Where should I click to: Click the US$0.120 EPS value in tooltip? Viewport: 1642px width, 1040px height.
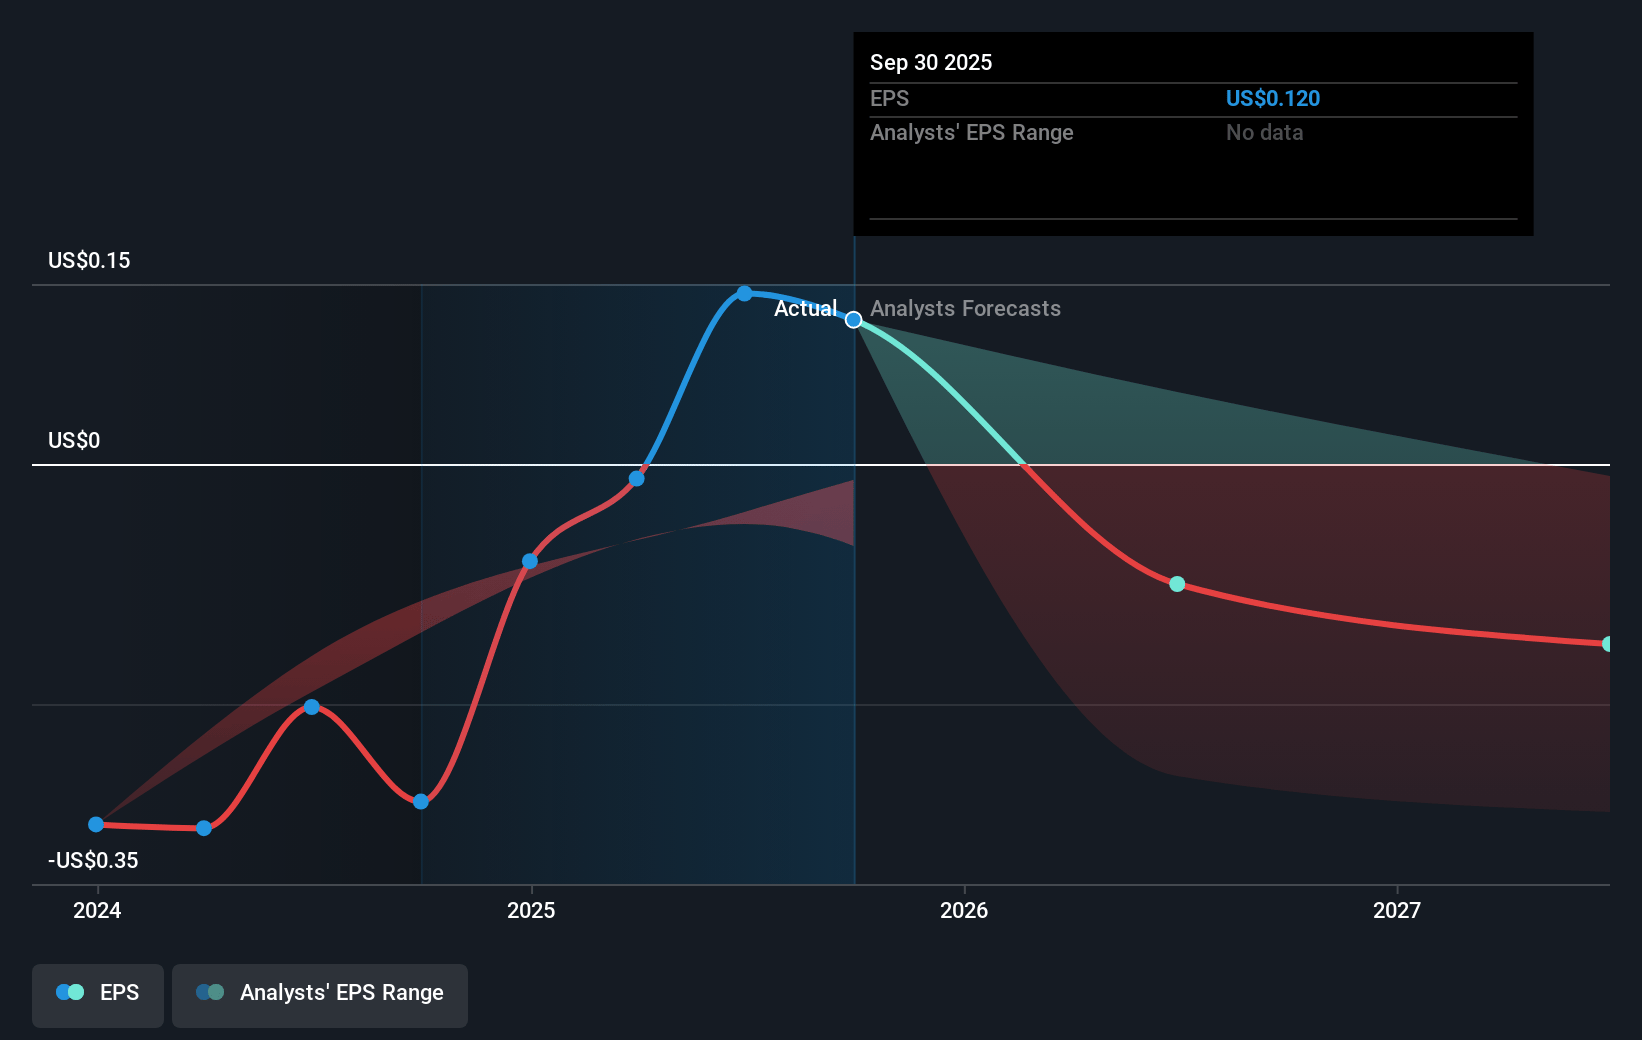(1272, 99)
